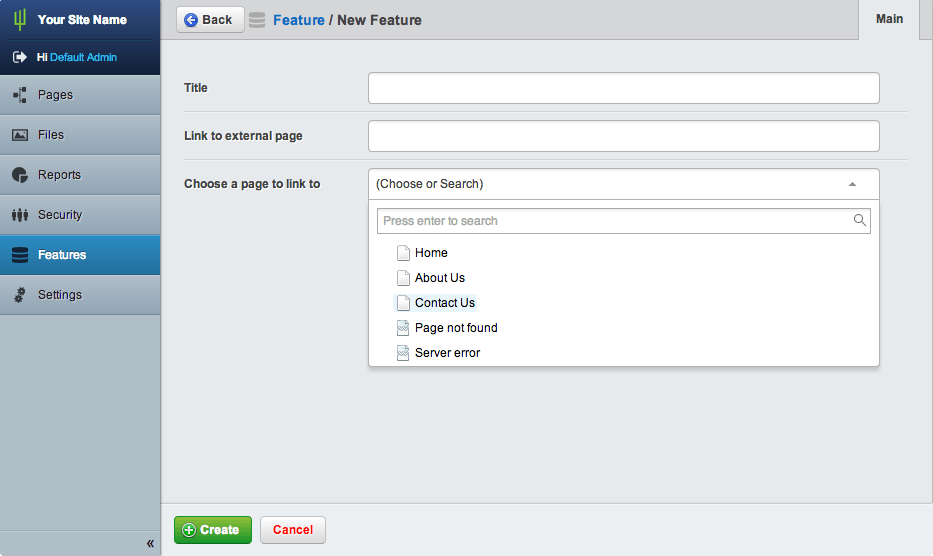
Task: Click the magnifier icon in page search box
Action: point(859,220)
